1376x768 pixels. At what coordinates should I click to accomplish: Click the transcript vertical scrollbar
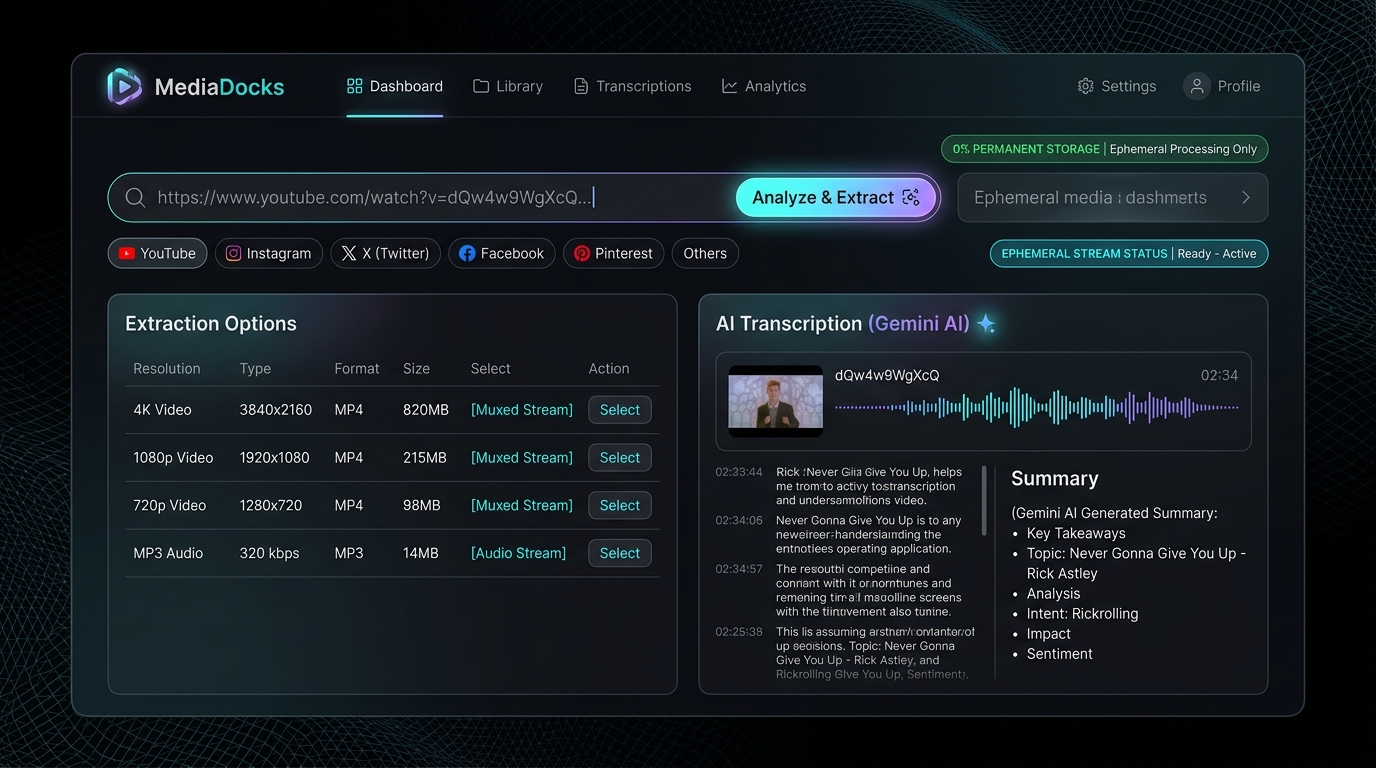984,500
